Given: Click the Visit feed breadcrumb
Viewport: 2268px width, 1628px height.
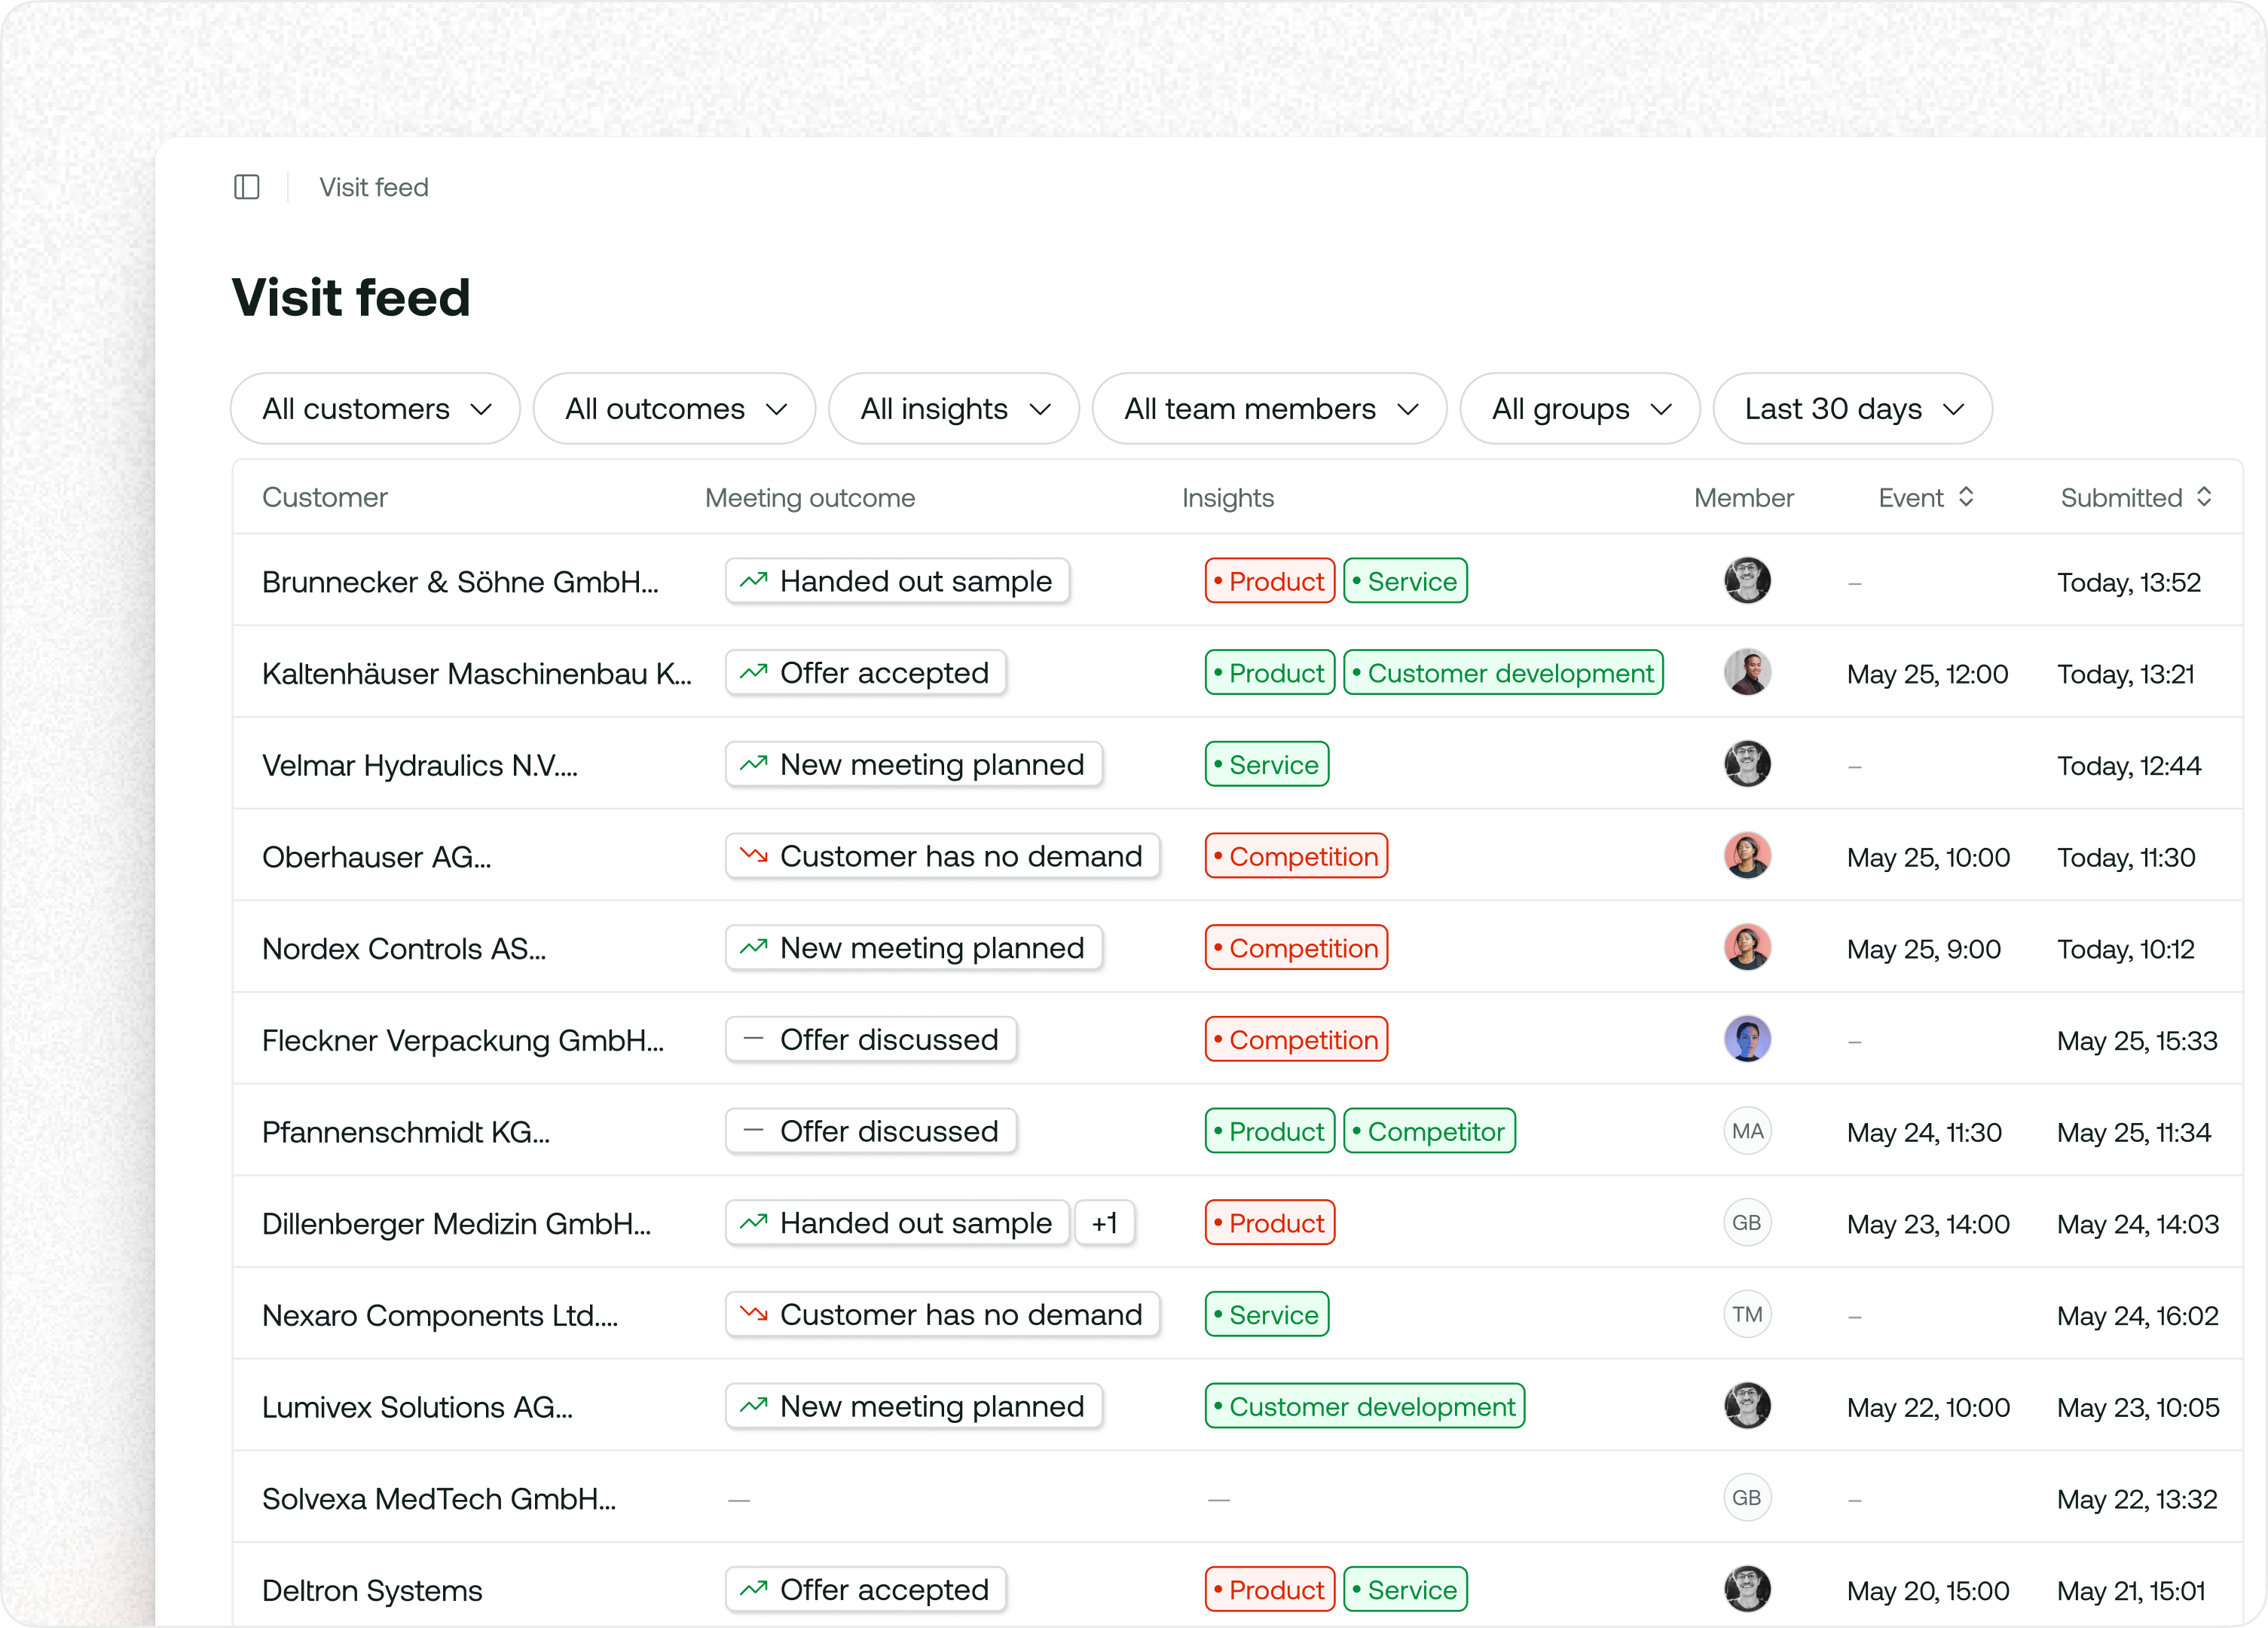Looking at the screenshot, I should pyautogui.click(x=374, y=187).
